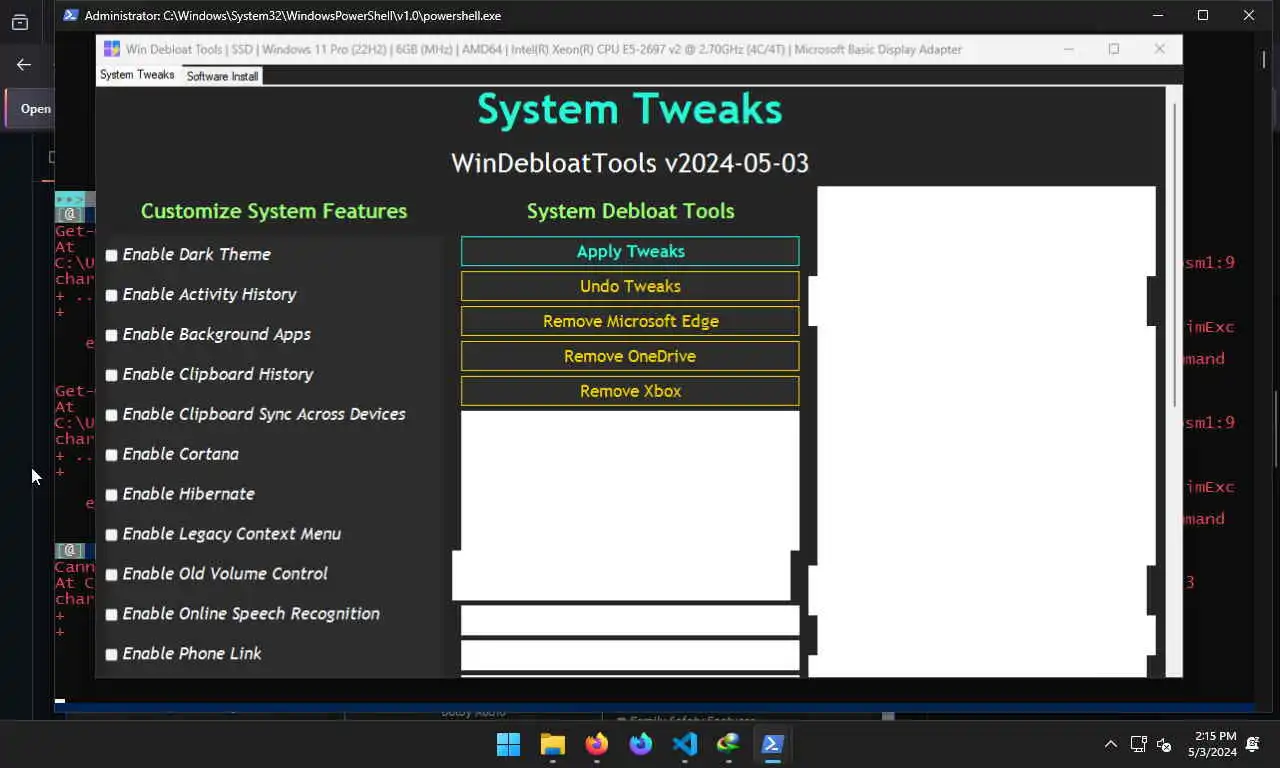Enable Online Speech Recognition checkbox
Image resolution: width=1280 pixels, height=768 pixels.
pos(112,615)
